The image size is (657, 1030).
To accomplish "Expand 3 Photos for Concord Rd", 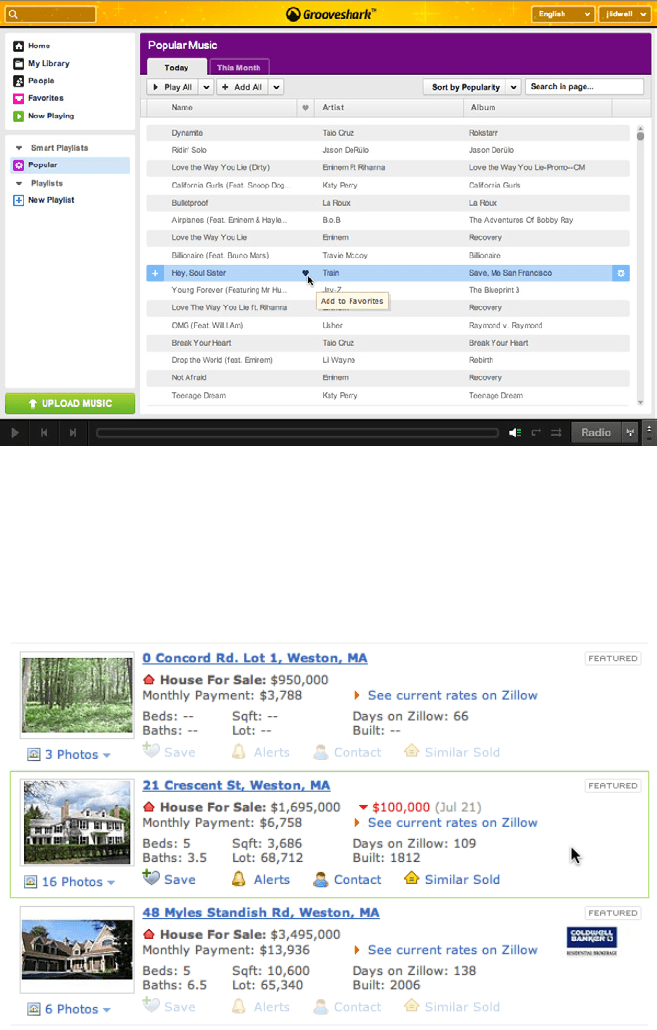I will [x=69, y=755].
